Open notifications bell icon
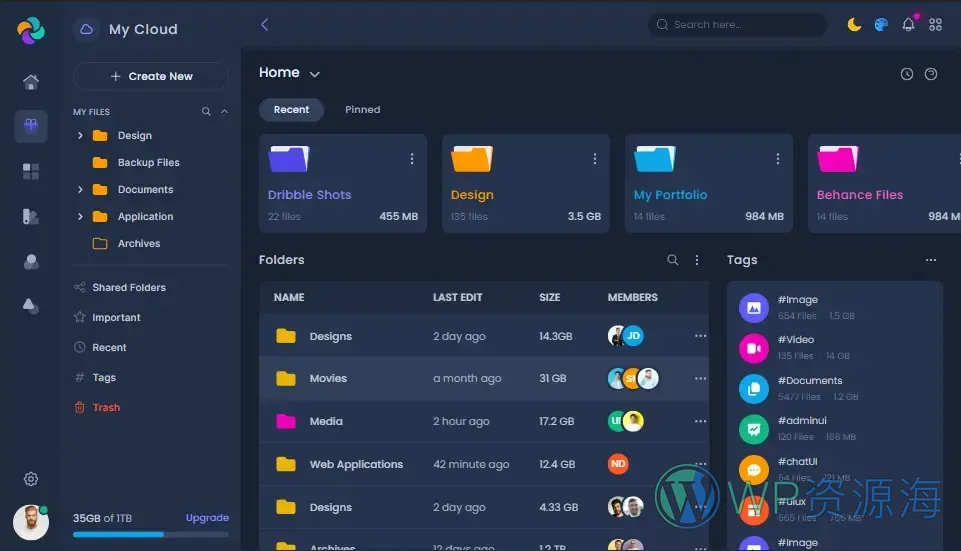961x551 pixels. tap(908, 25)
